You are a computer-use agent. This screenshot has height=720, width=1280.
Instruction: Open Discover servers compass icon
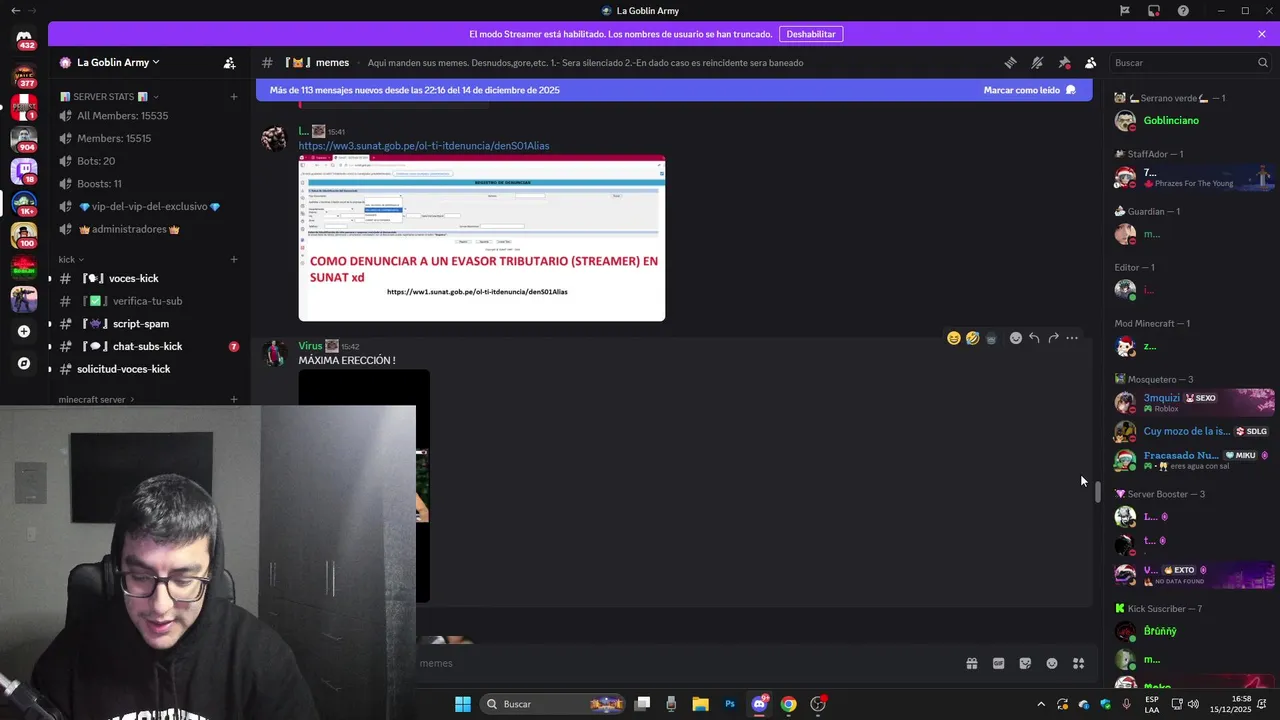point(24,363)
